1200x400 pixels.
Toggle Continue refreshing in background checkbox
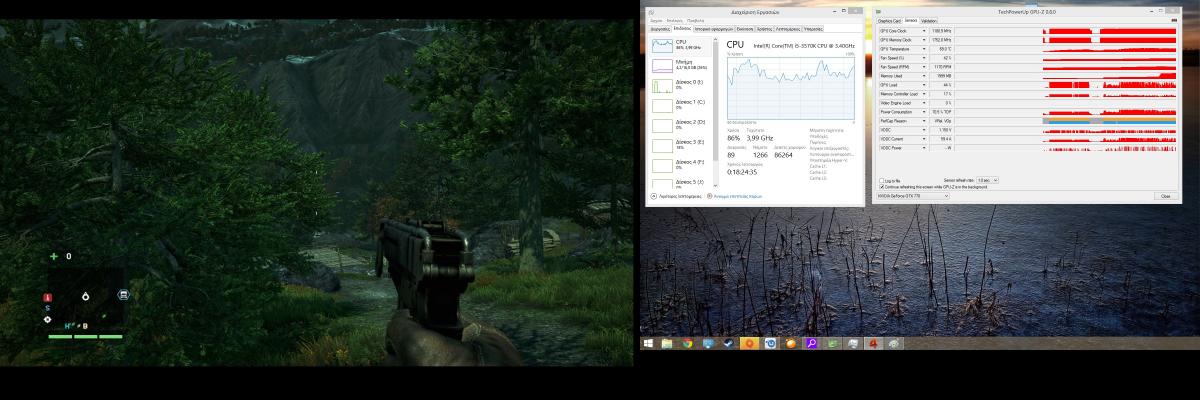(882, 186)
